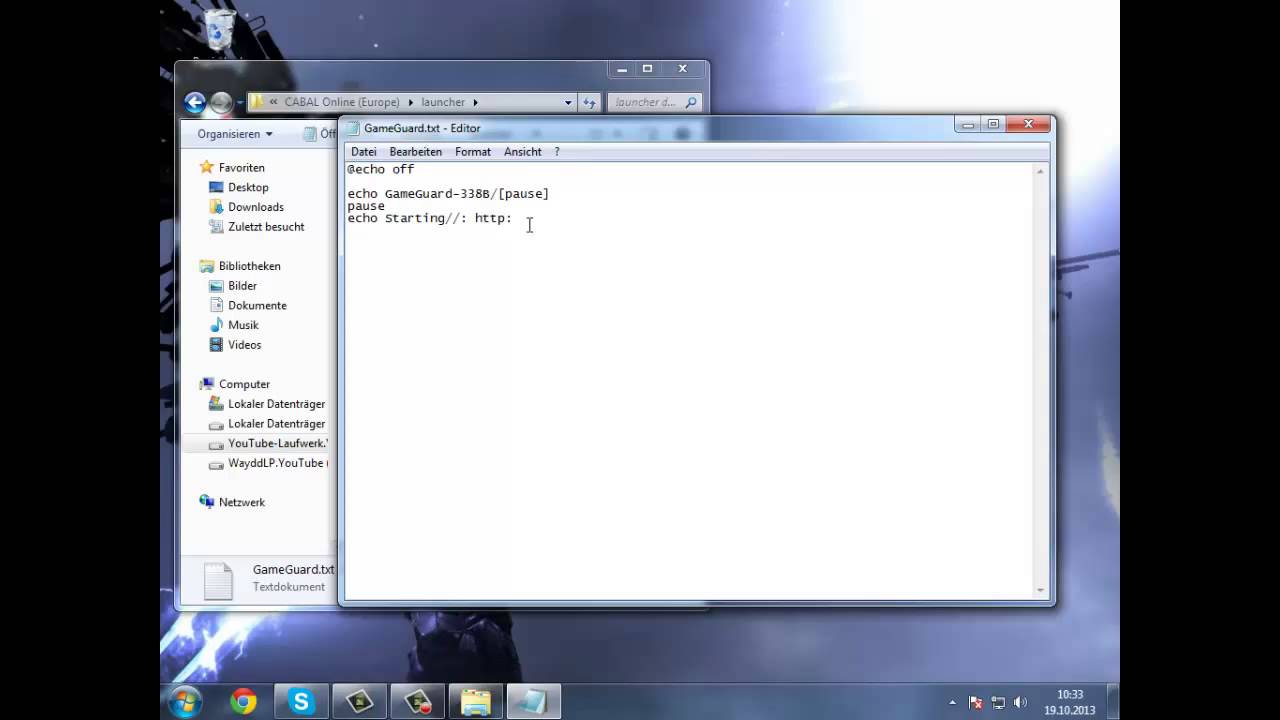Viewport: 1280px width, 720px height.
Task: Click the search magnifier icon in Explorer
Action: (692, 102)
